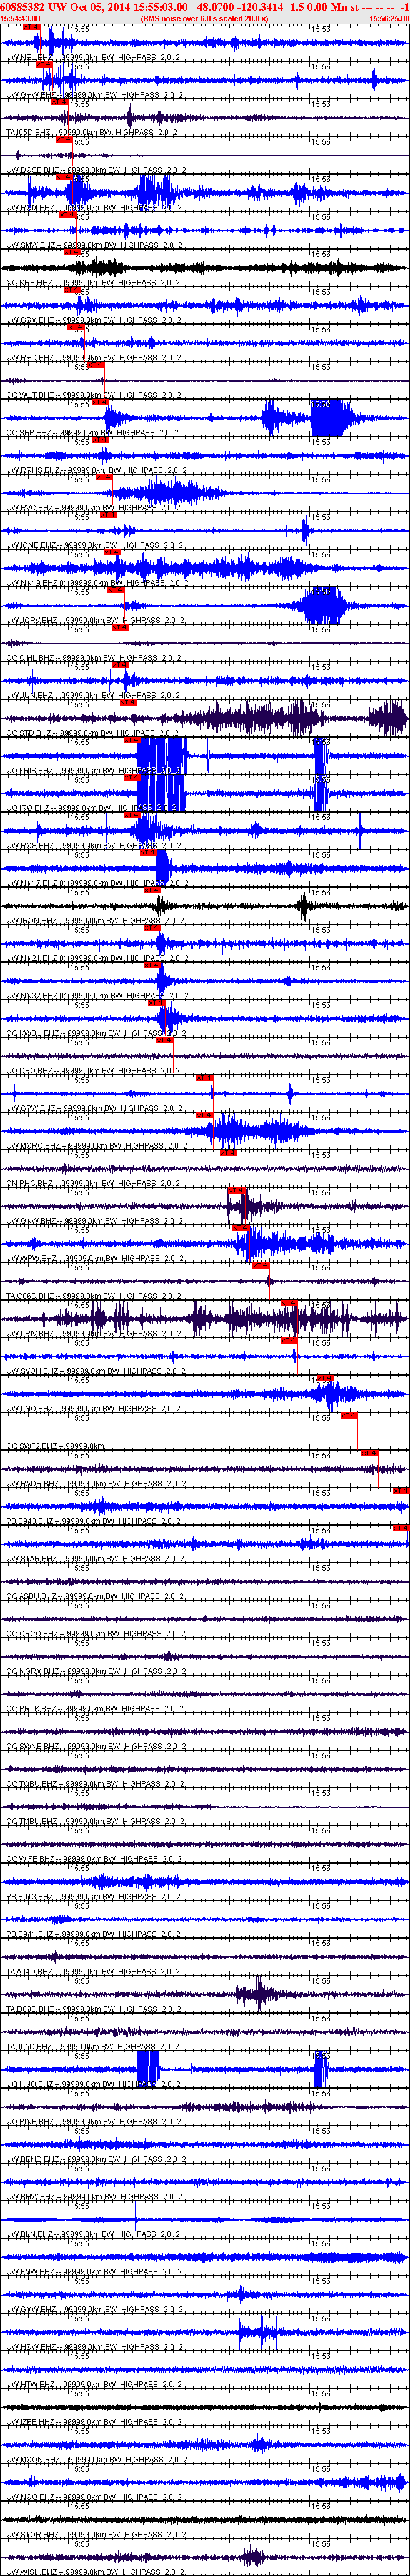Click the RMS noise scaling note
Image resolution: width=410 pixels, height=2576 pixels.
[204, 18]
